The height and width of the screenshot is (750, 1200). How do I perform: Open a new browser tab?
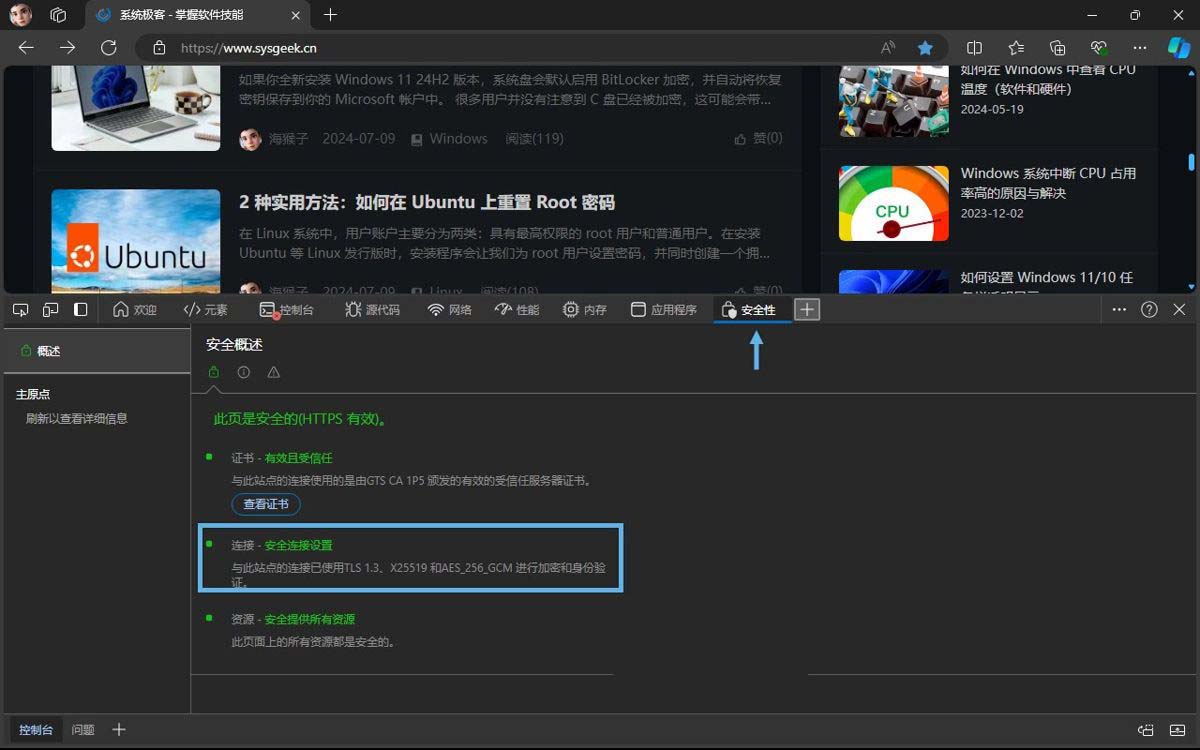(330, 15)
